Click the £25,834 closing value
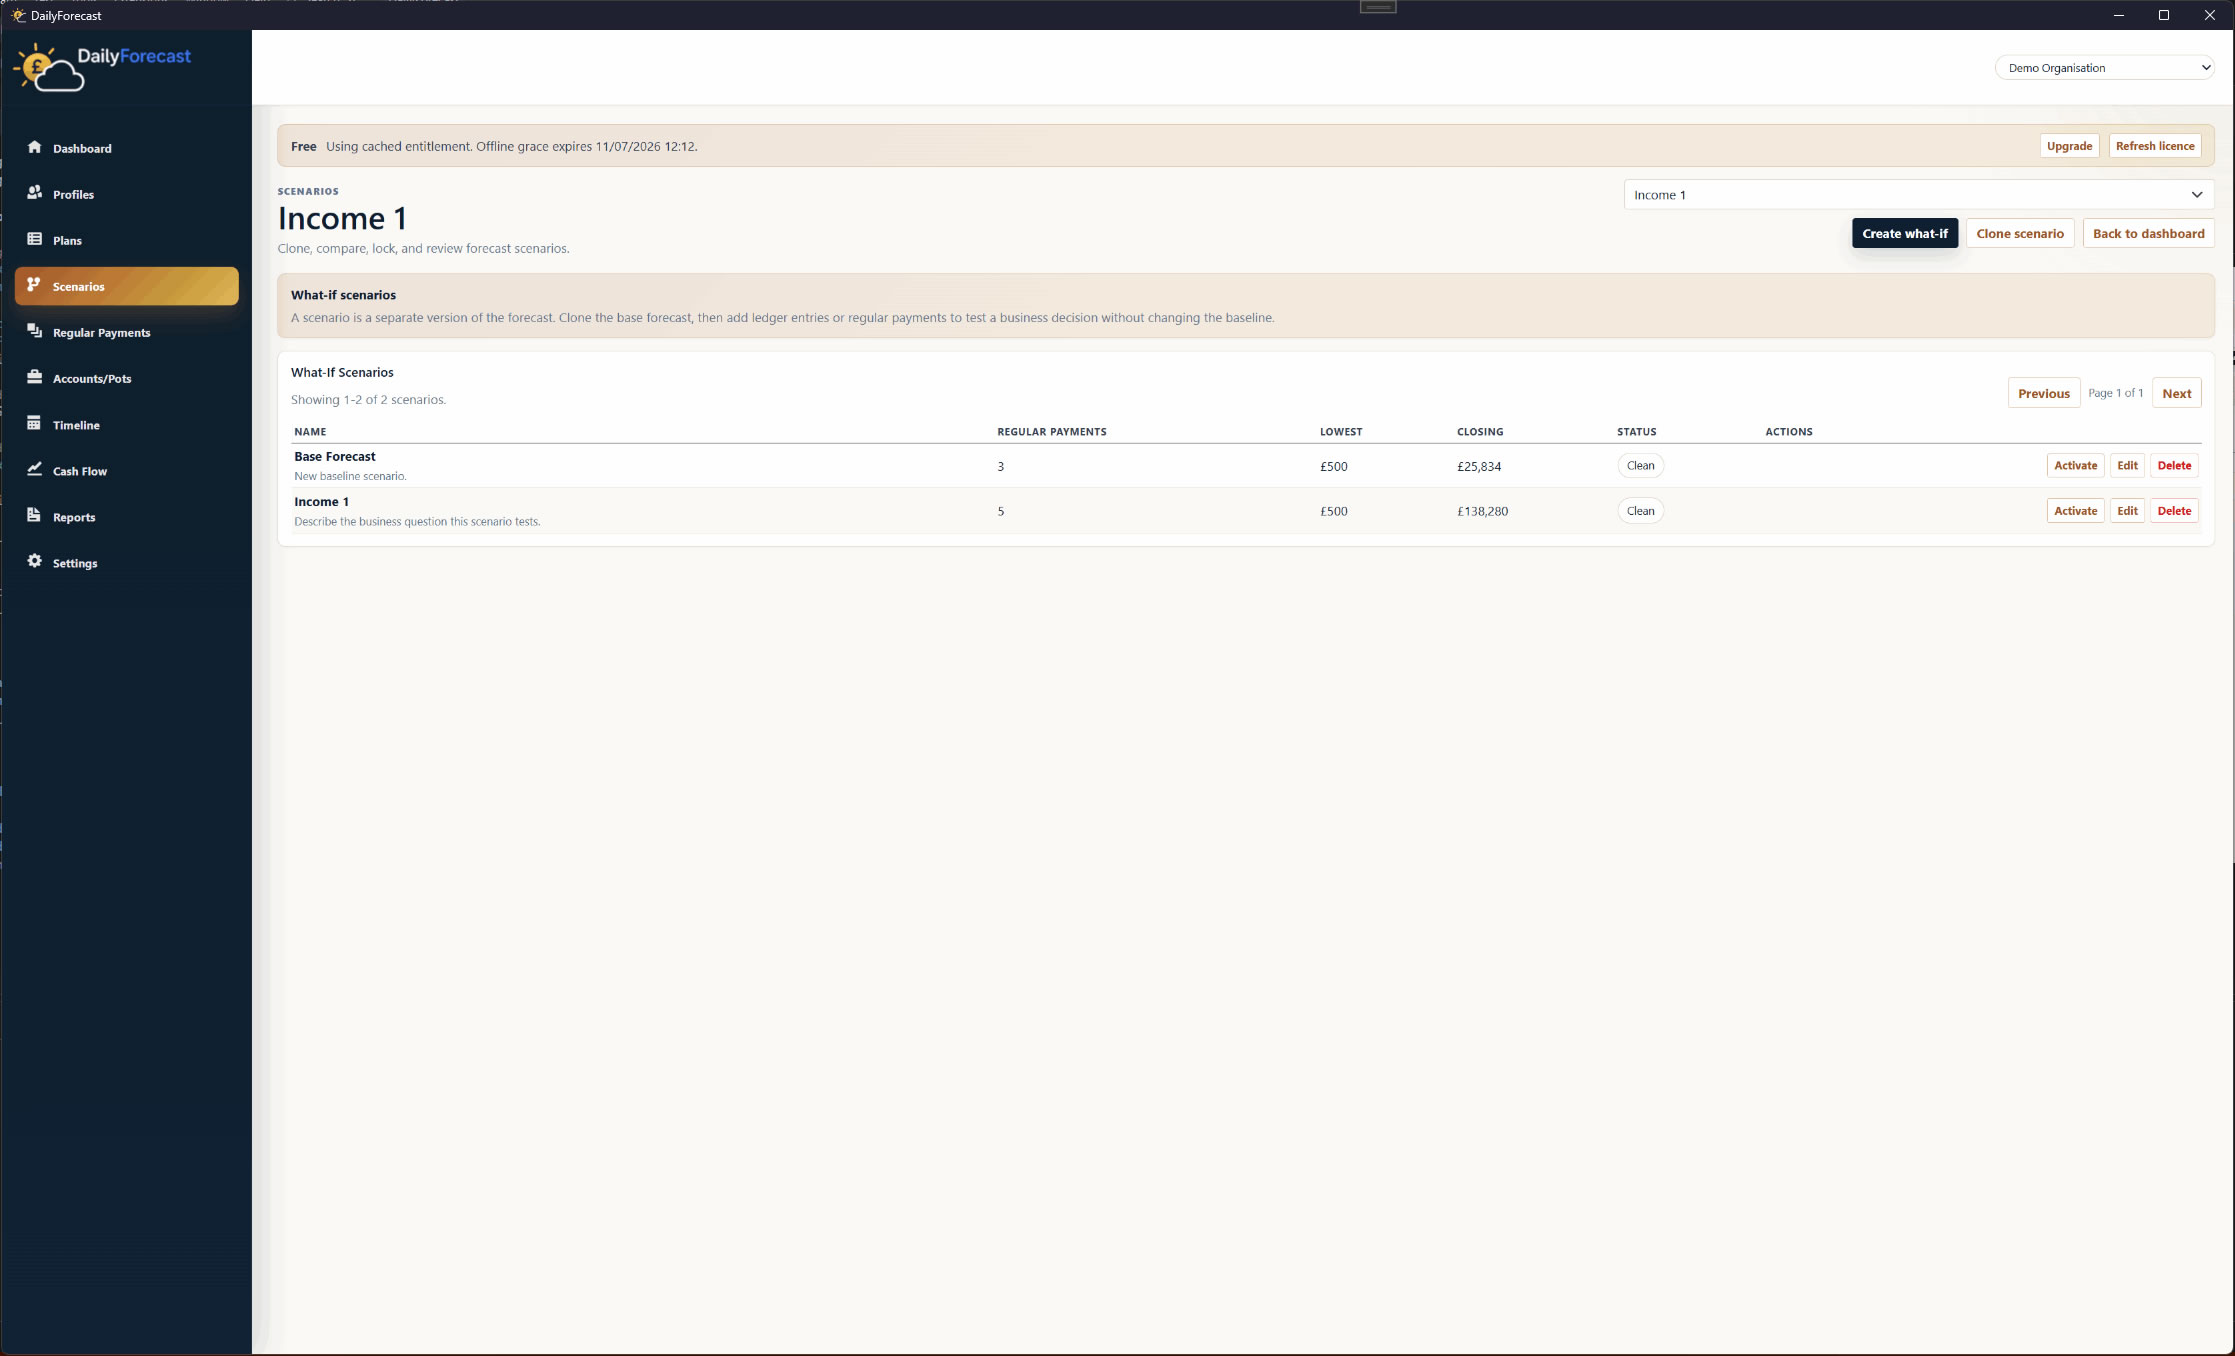Image resolution: width=2235 pixels, height=1356 pixels. point(1479,466)
